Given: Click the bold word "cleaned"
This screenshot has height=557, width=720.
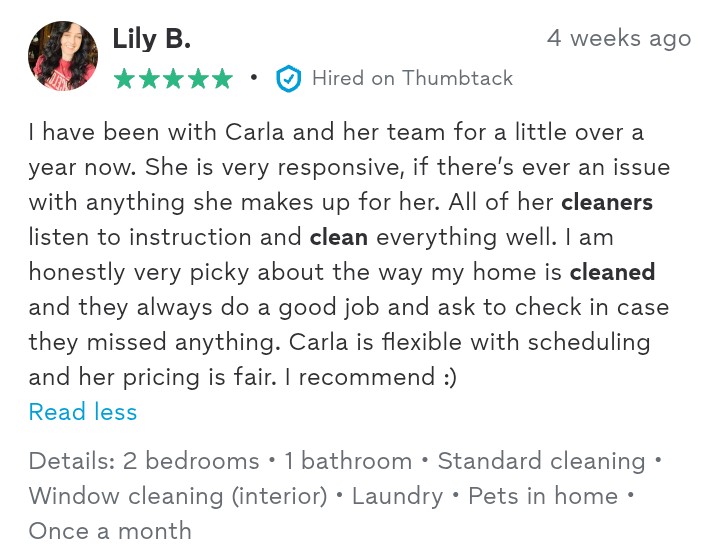Looking at the screenshot, I should [x=613, y=272].
